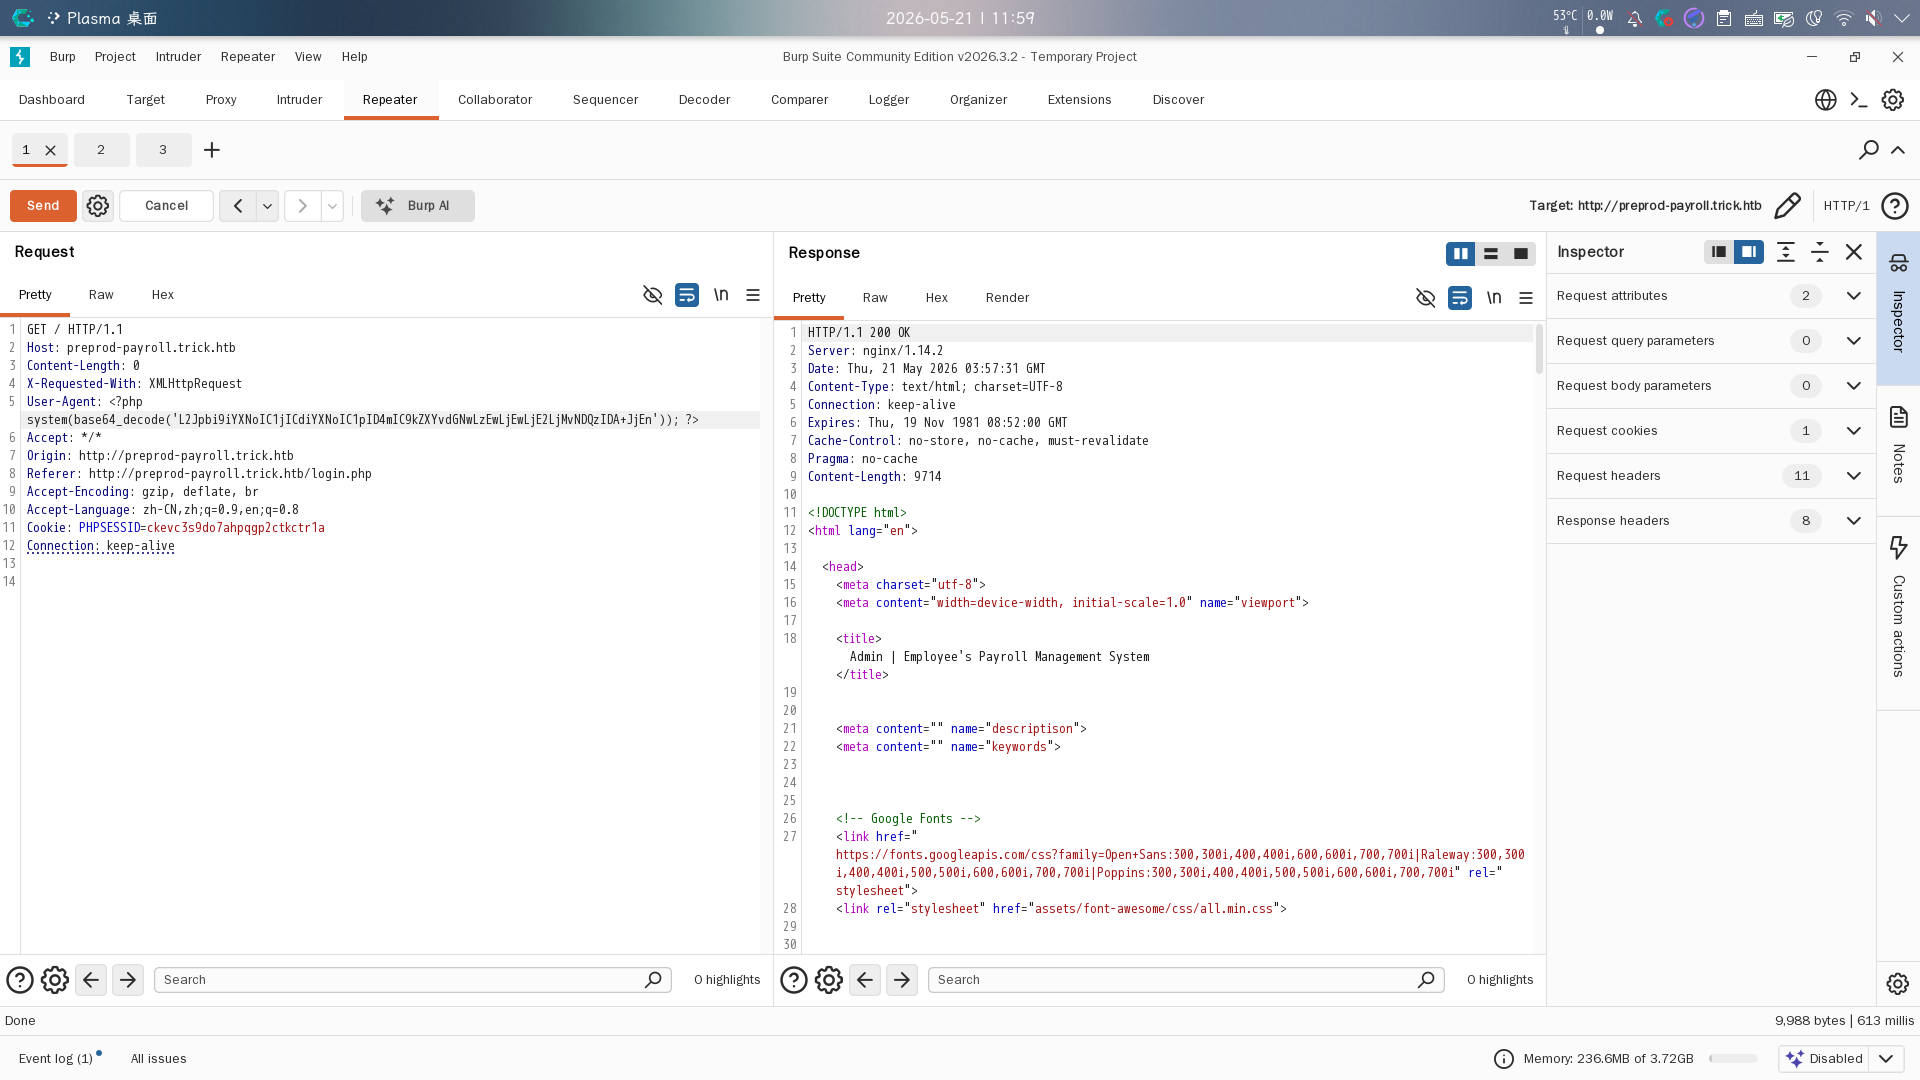Toggle non-printable \n characters in Response panel
The width and height of the screenshot is (1920, 1080).
1494,298
